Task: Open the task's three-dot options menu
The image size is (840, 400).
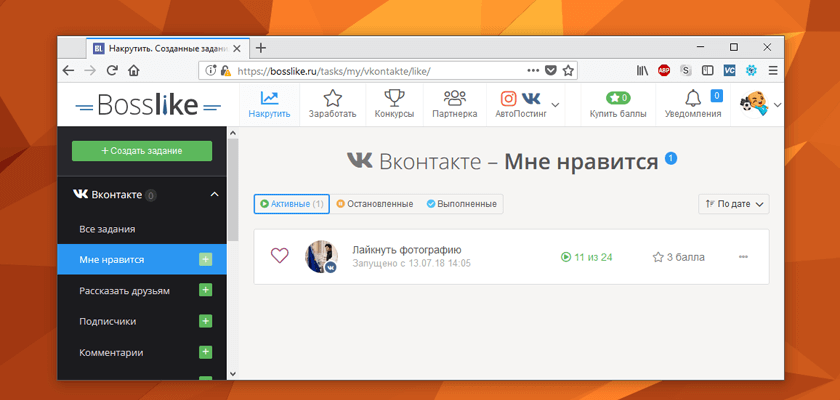Action: 743,257
